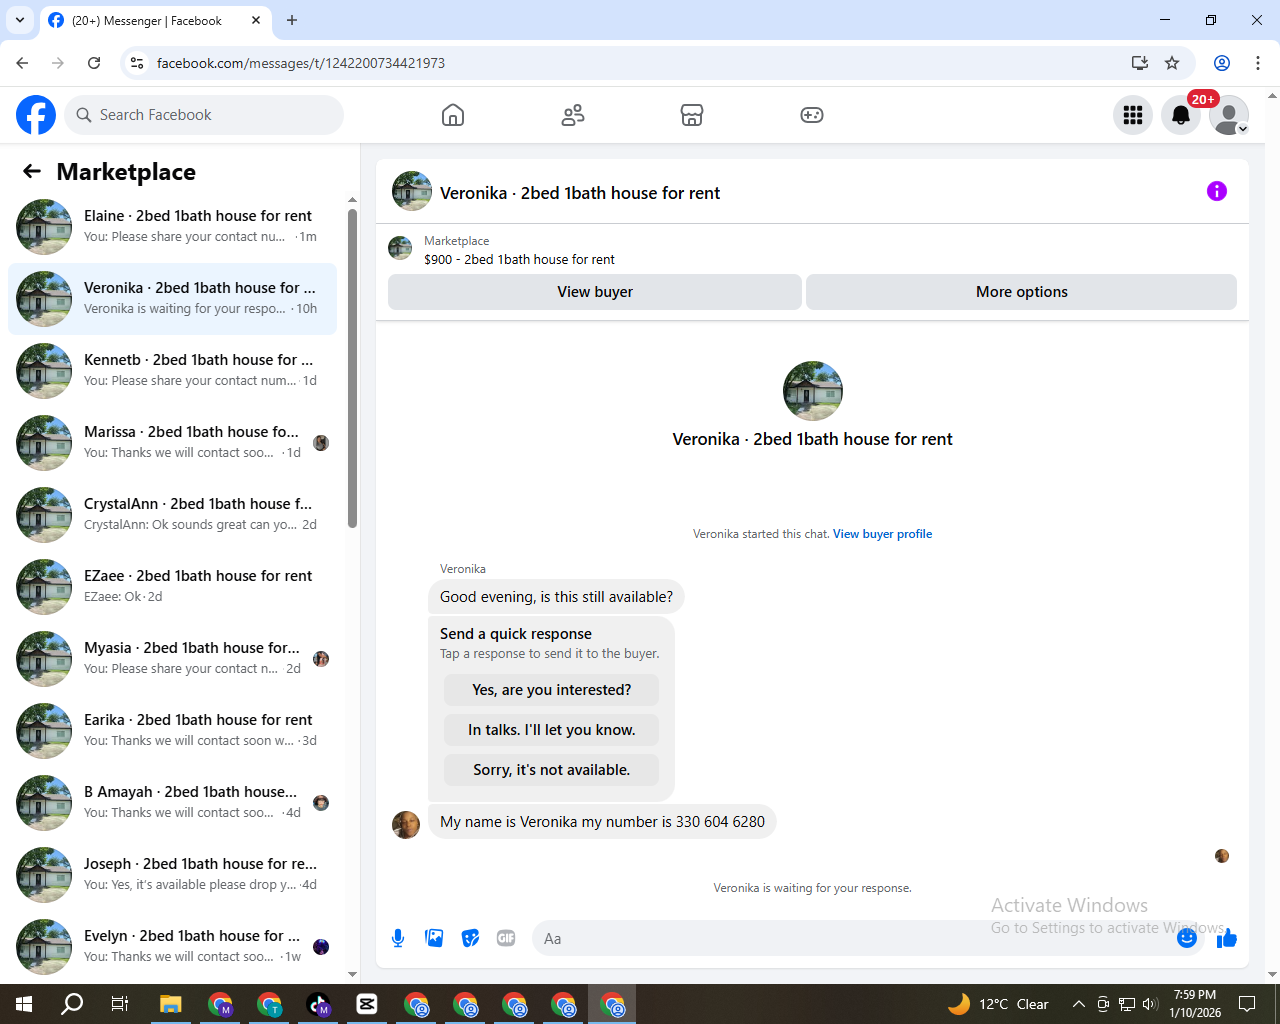Open the Marketplace storefront icon
The width and height of the screenshot is (1280, 1024).
point(692,115)
